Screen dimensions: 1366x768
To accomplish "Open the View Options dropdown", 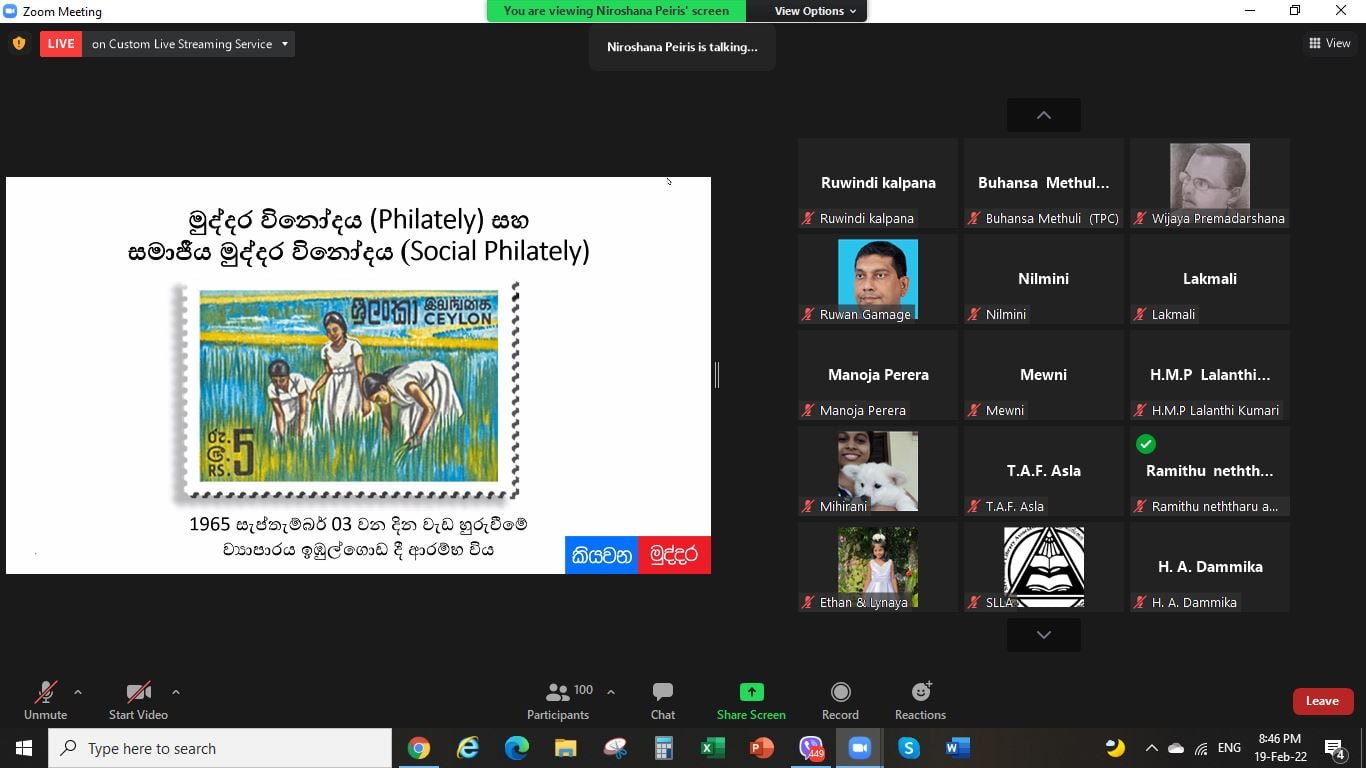I will [815, 11].
